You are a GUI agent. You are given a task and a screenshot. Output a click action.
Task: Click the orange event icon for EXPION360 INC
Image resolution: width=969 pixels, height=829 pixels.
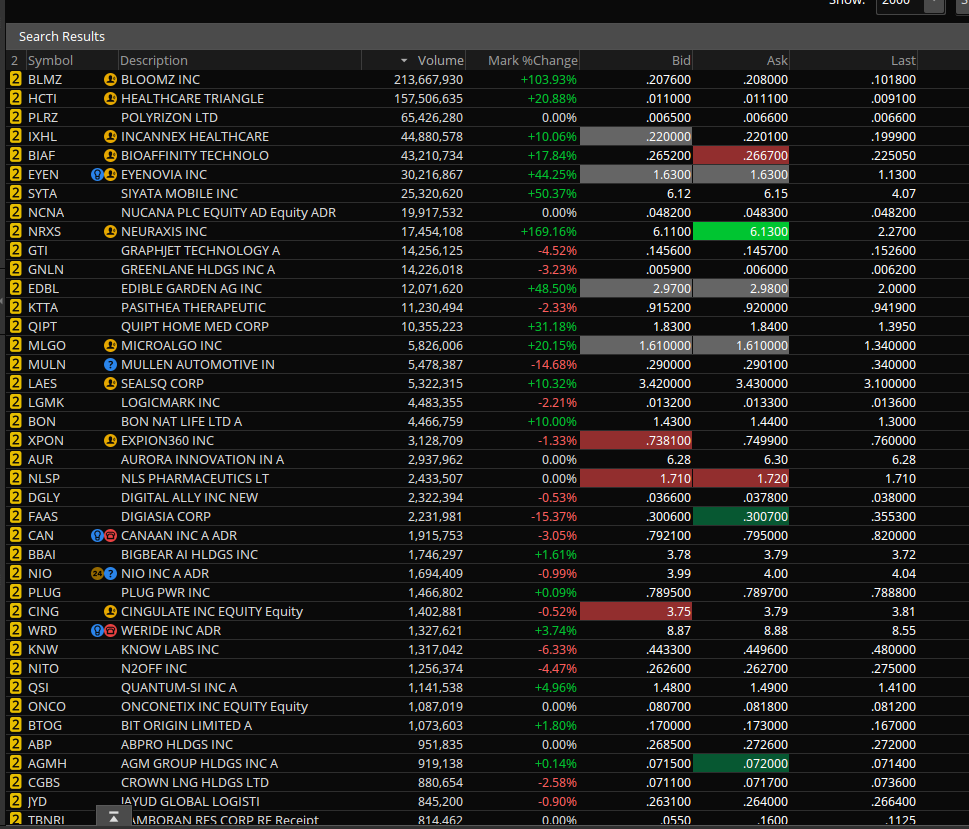(110, 440)
